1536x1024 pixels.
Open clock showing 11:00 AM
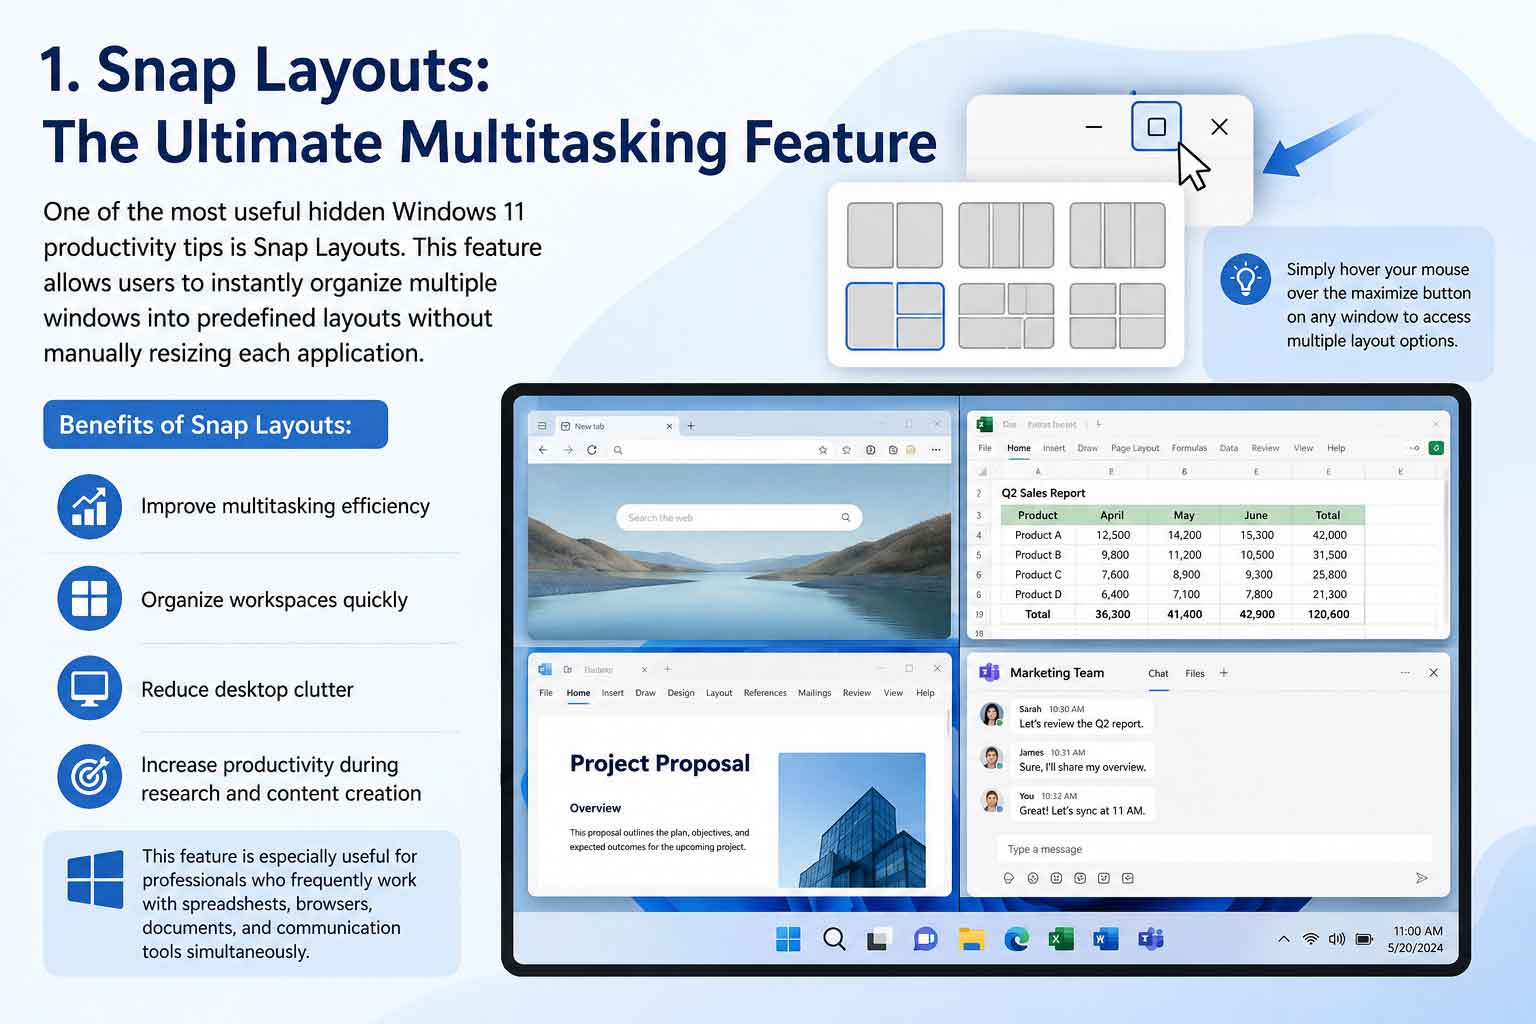1417,939
